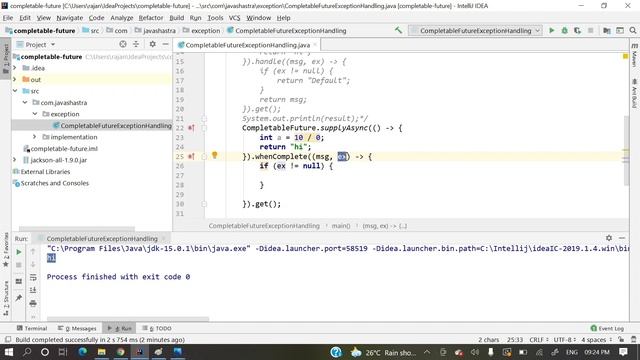Run CompletableFutureExceptionHandling with green play button
Image resolution: width=640 pixels, height=360 pixels.
(x=551, y=30)
